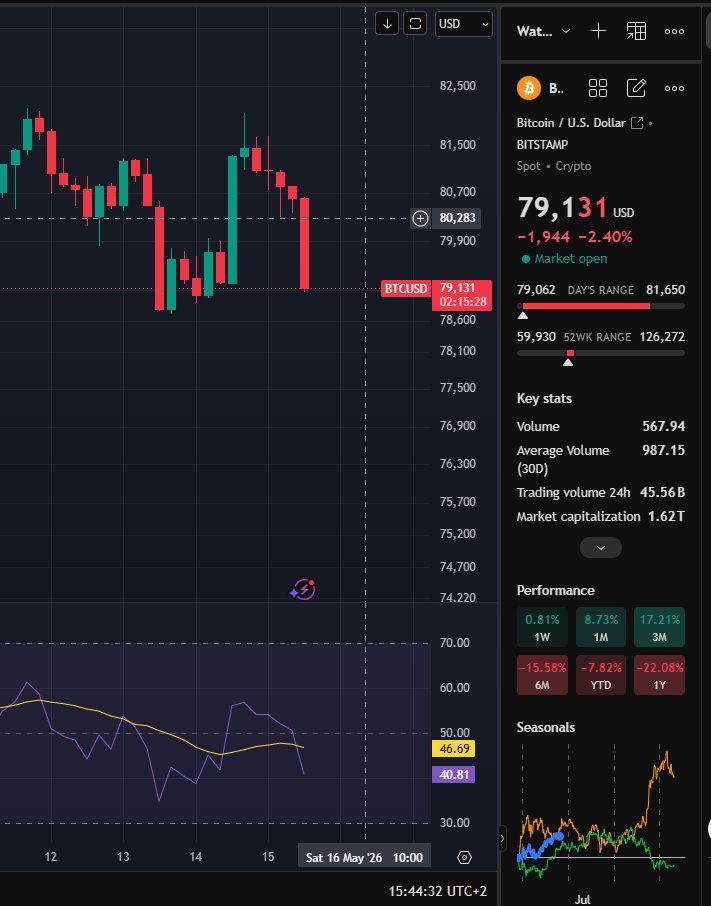This screenshot has width=711, height=906.
Task: Click the 52WK range bar
Action: point(601,352)
